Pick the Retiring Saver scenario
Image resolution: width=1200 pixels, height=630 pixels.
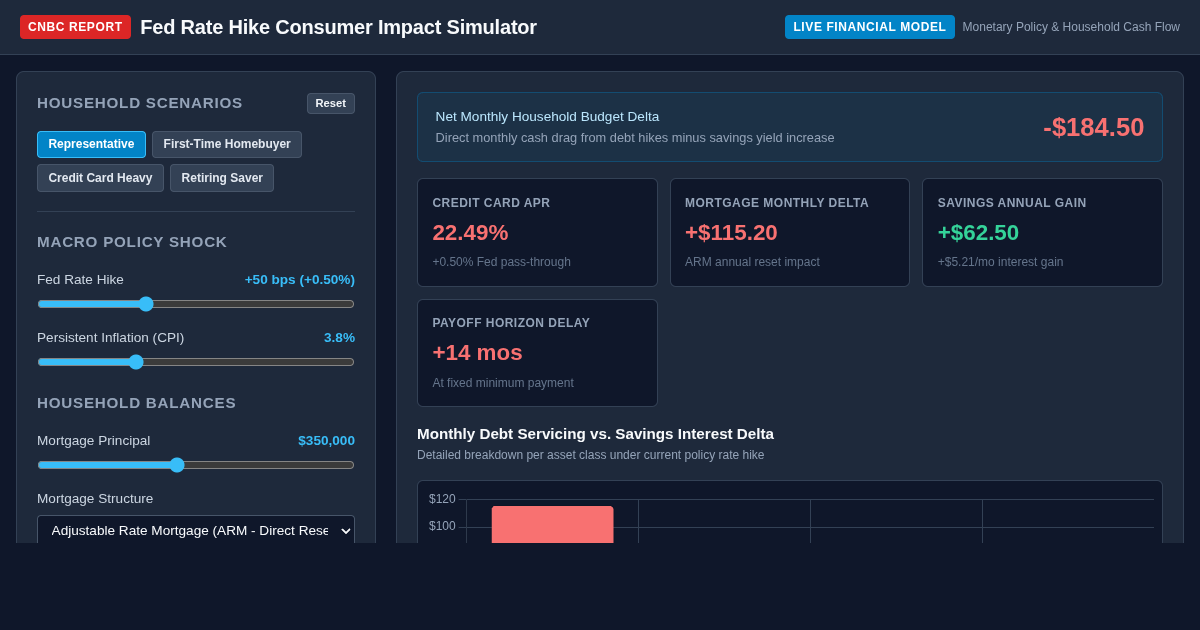(222, 178)
